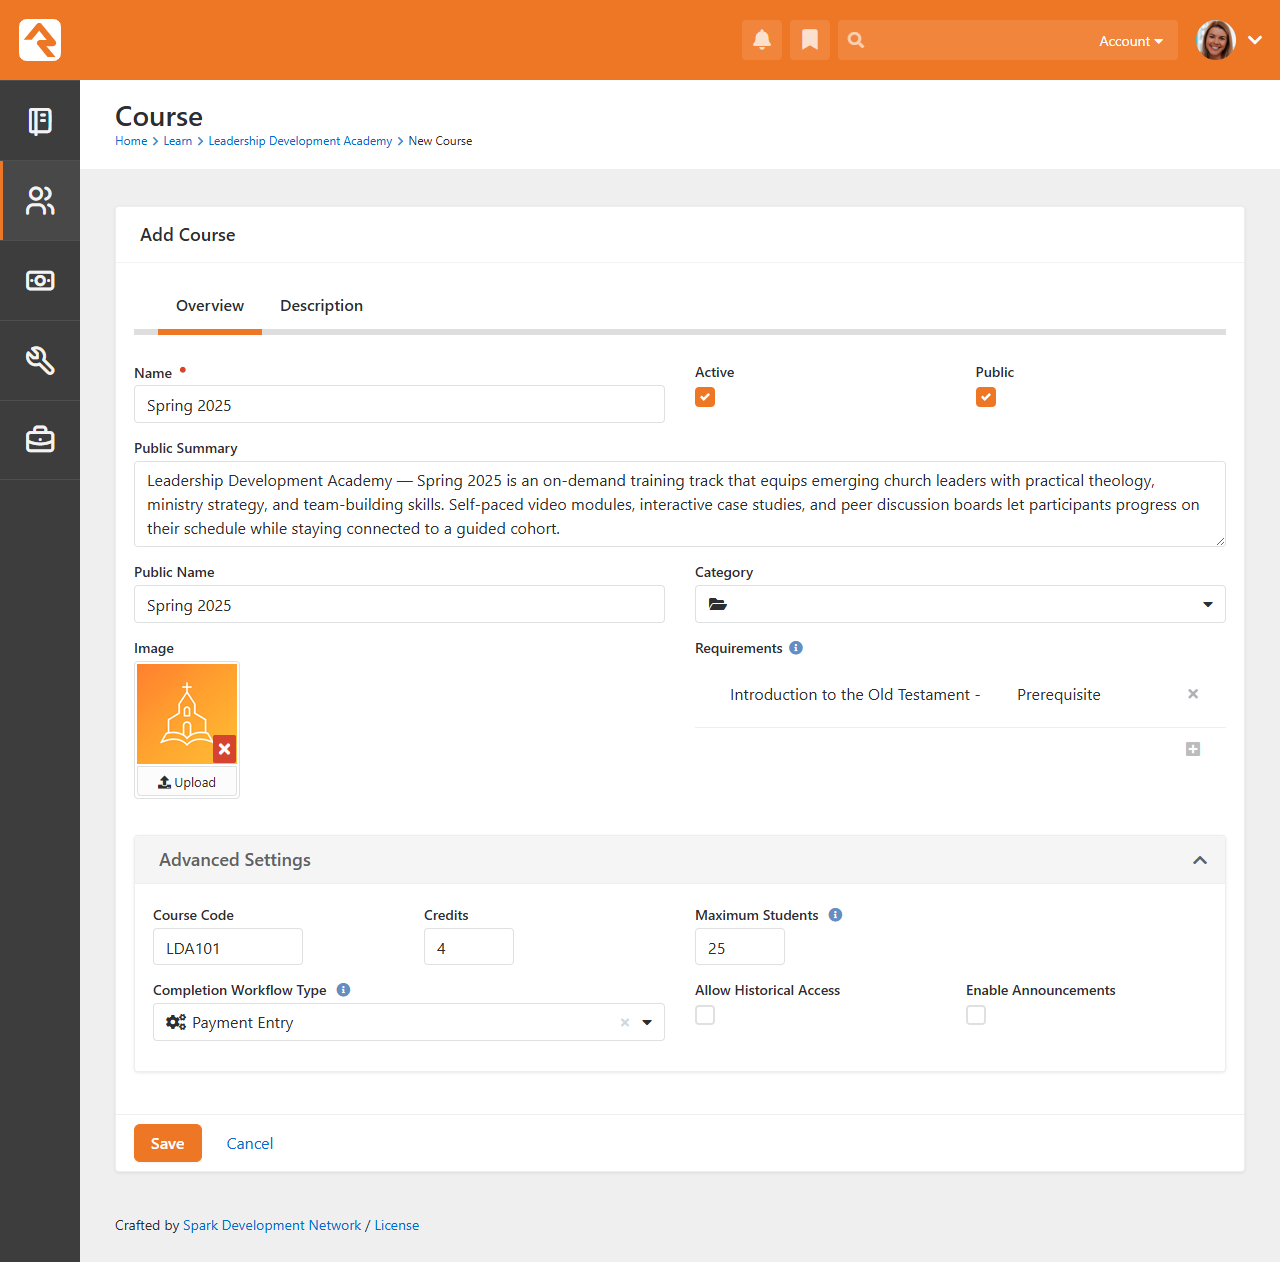Open Completion Workflow Type dropdown arrow
The image size is (1280, 1263).
[647, 1023]
